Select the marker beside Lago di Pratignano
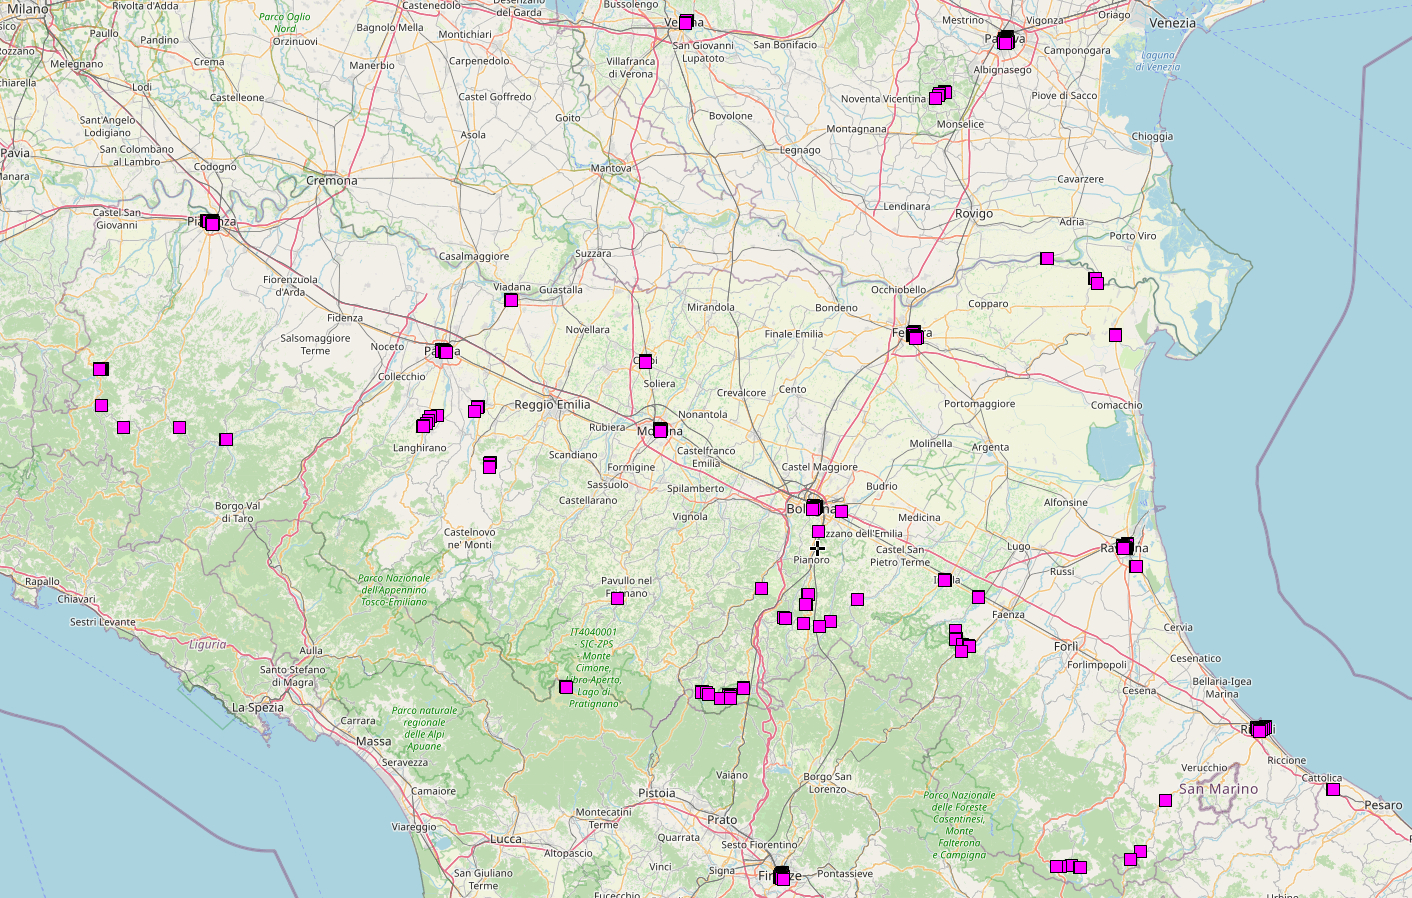This screenshot has width=1412, height=898. click(x=566, y=687)
